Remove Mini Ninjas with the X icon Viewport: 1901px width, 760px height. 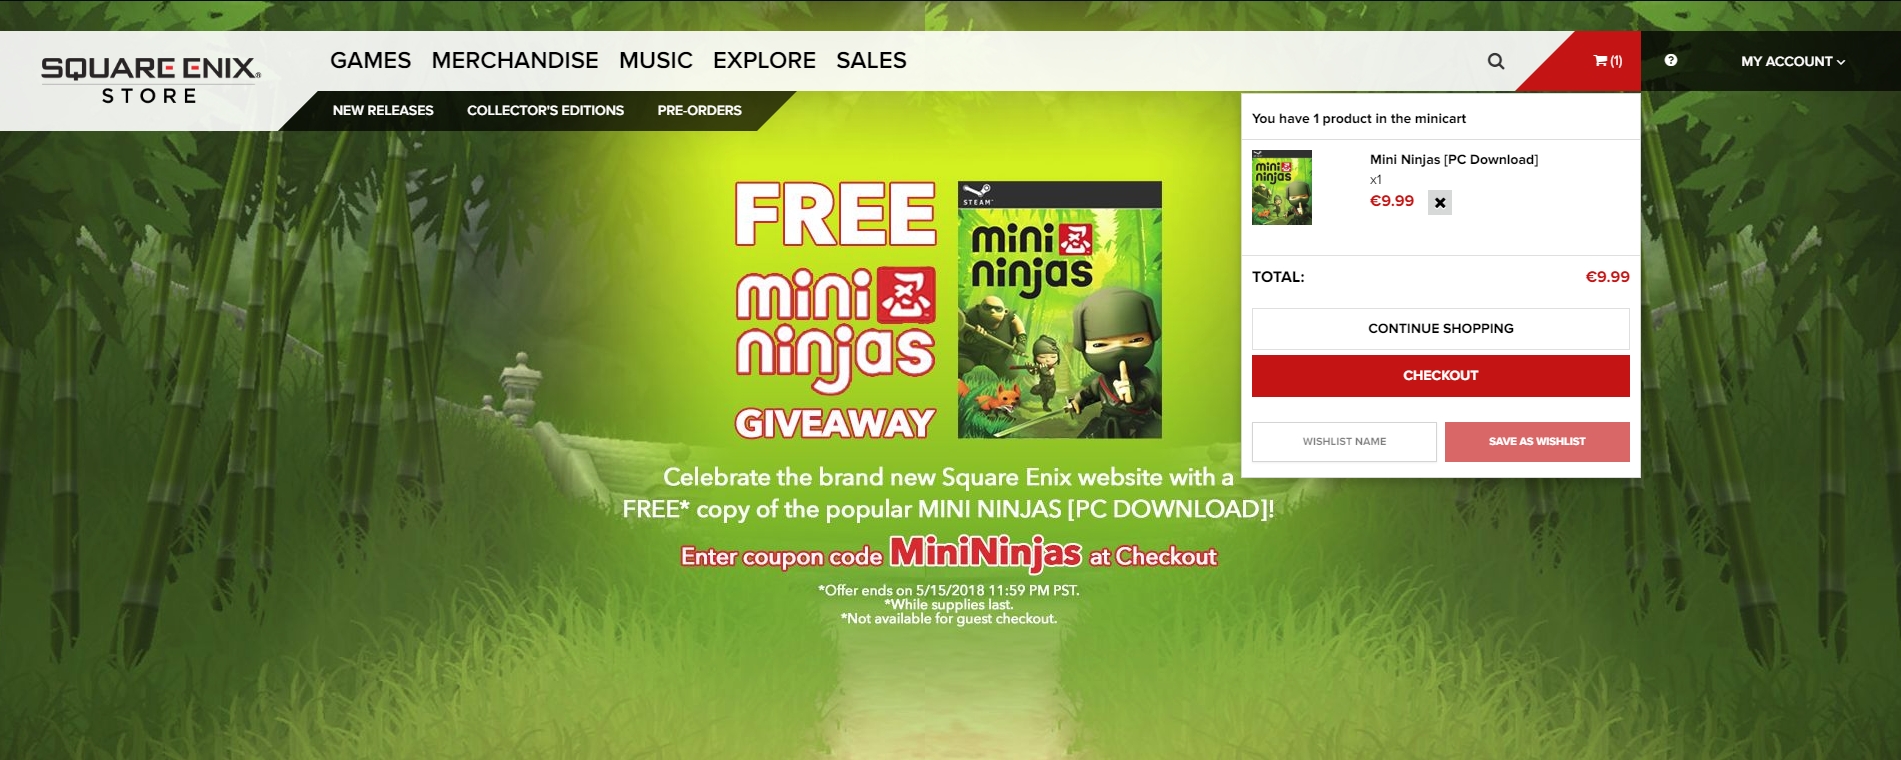pos(1440,202)
